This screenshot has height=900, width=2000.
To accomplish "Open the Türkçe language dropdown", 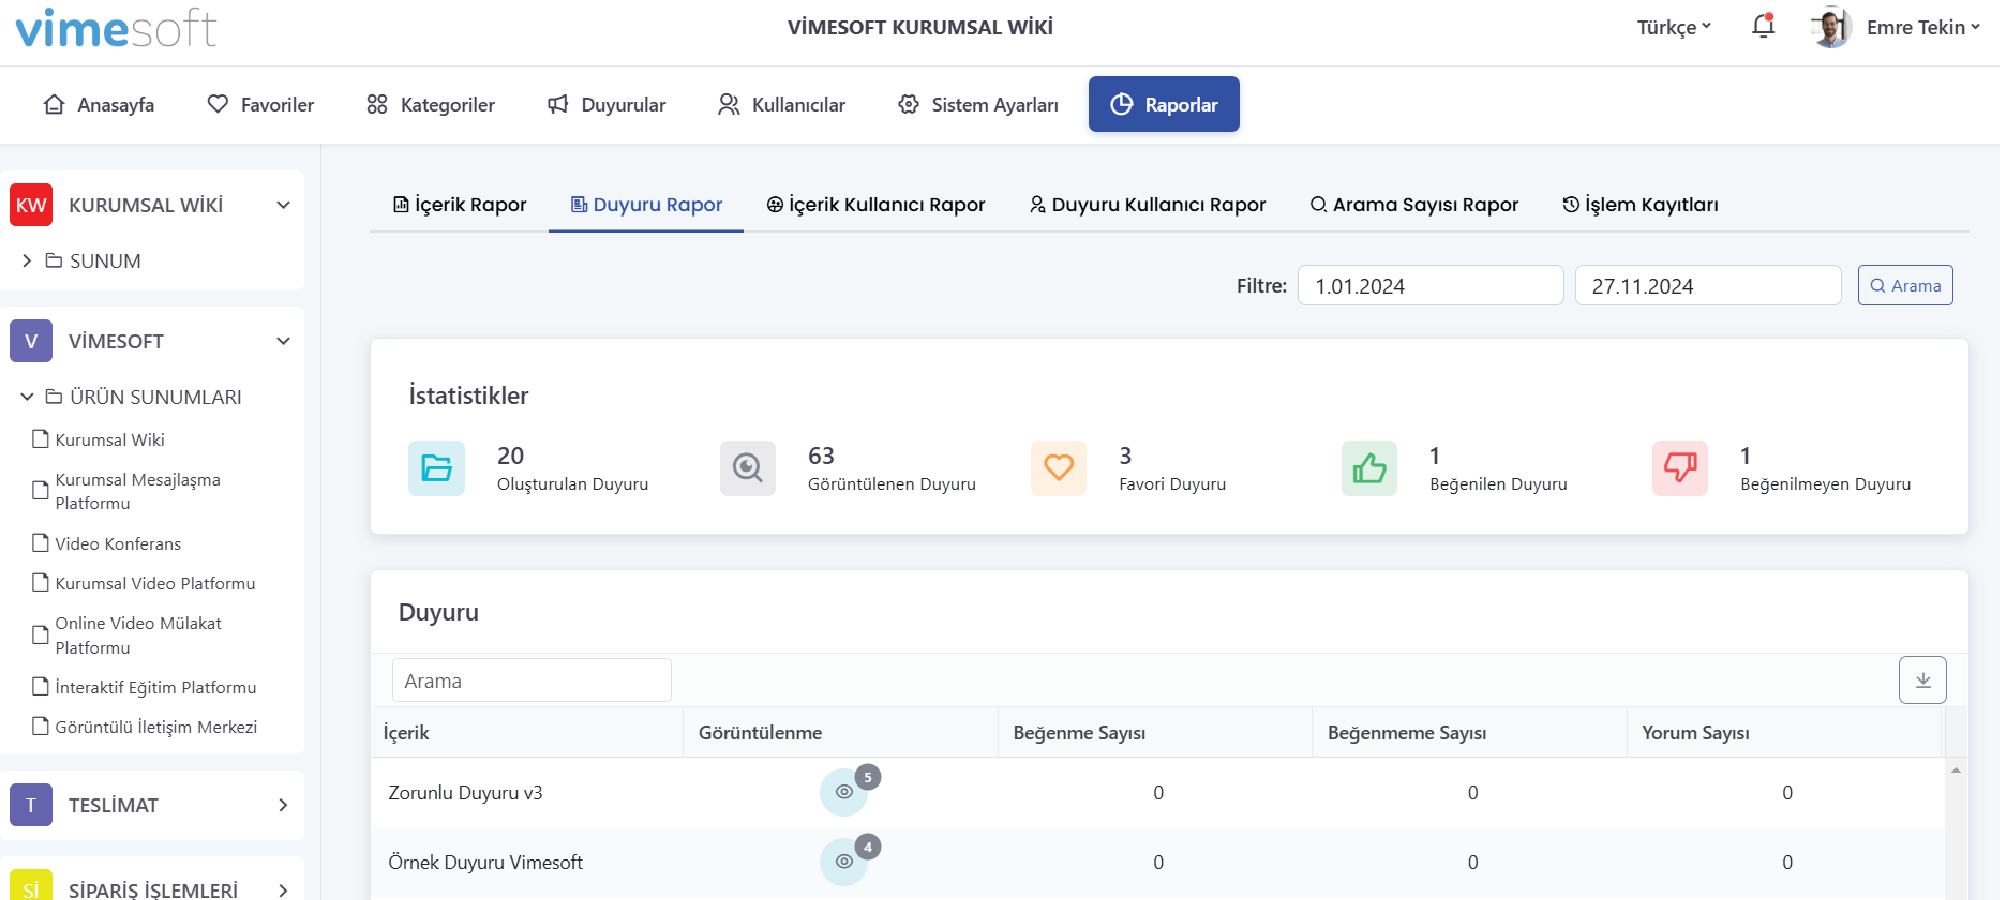I will click(x=1674, y=27).
